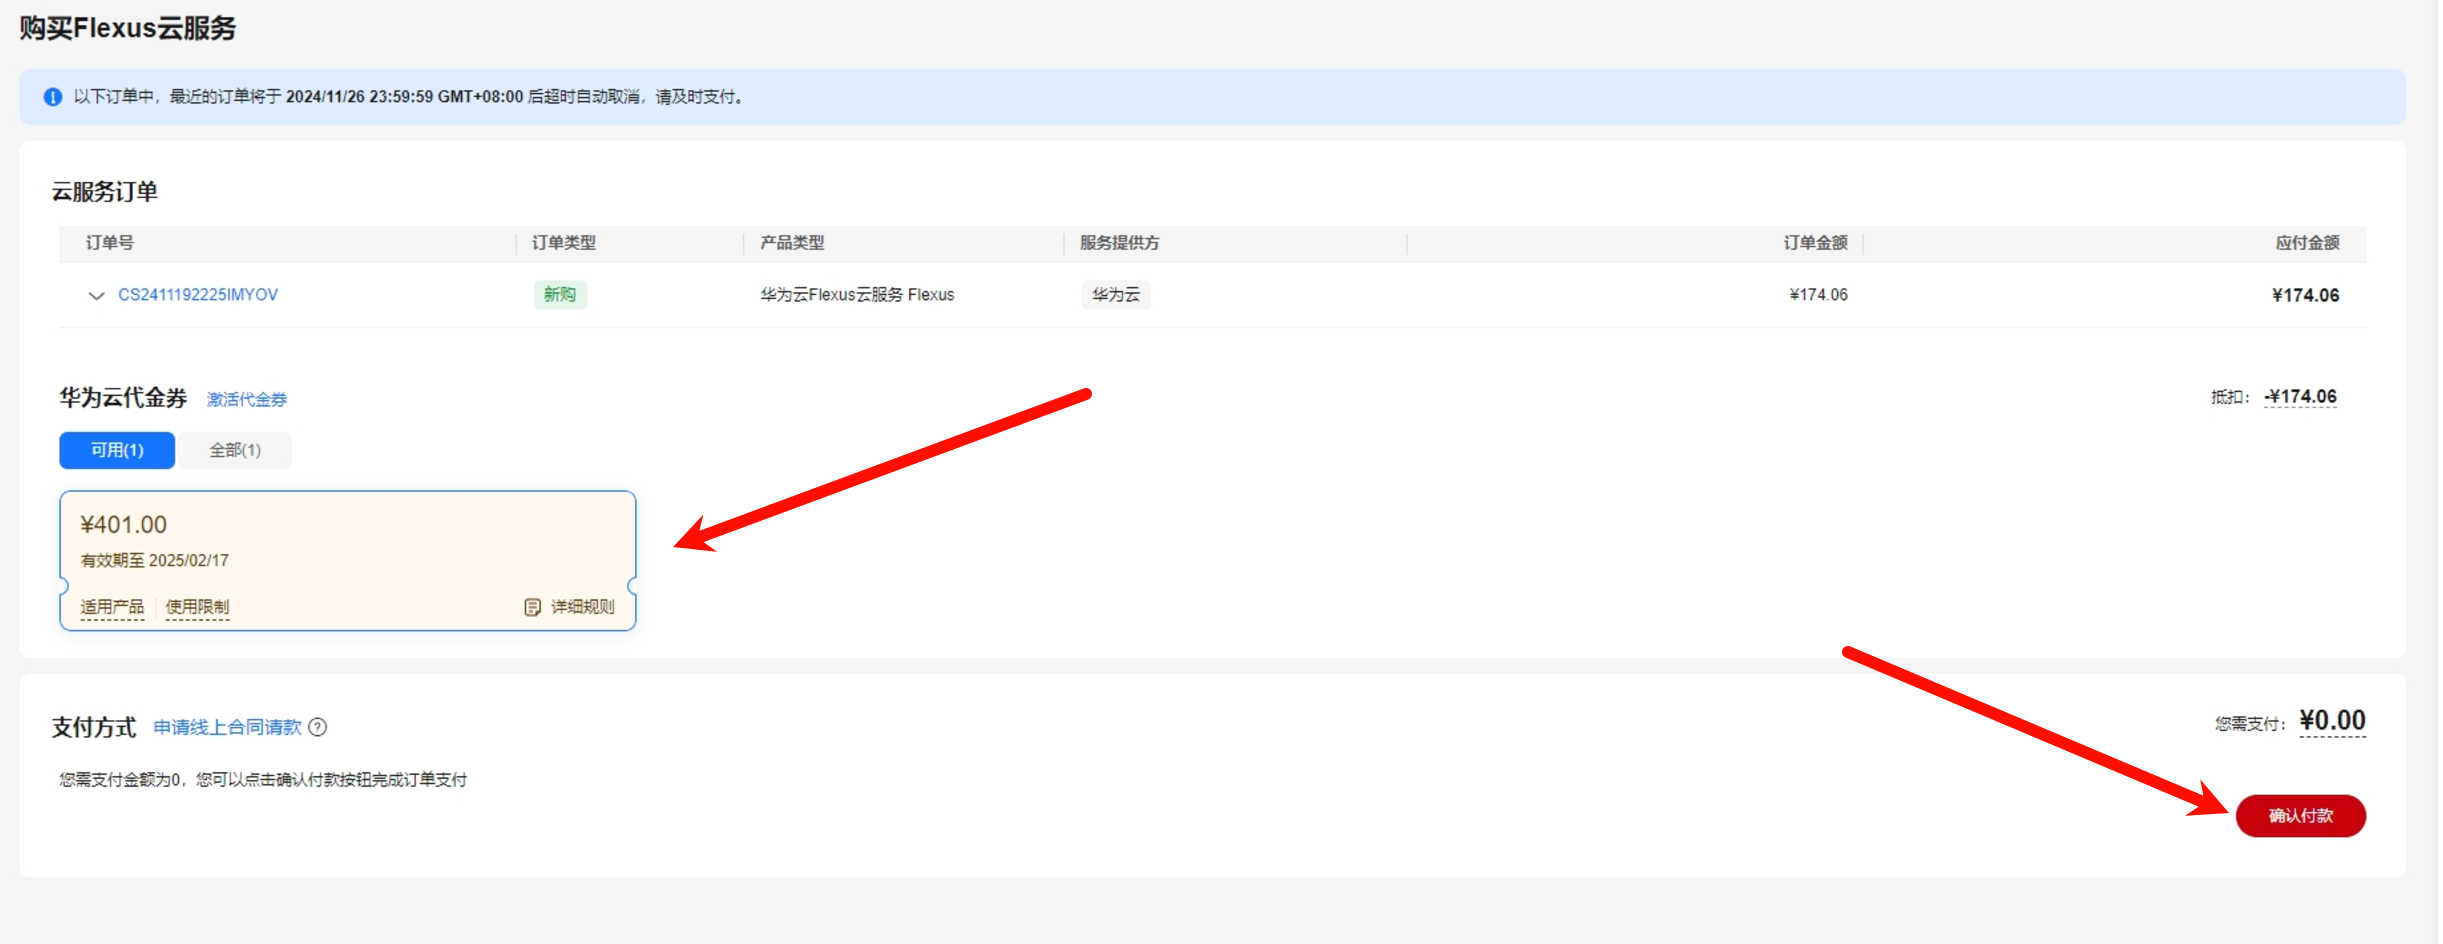Select the ¥401.00 voucher card

(x=346, y=545)
